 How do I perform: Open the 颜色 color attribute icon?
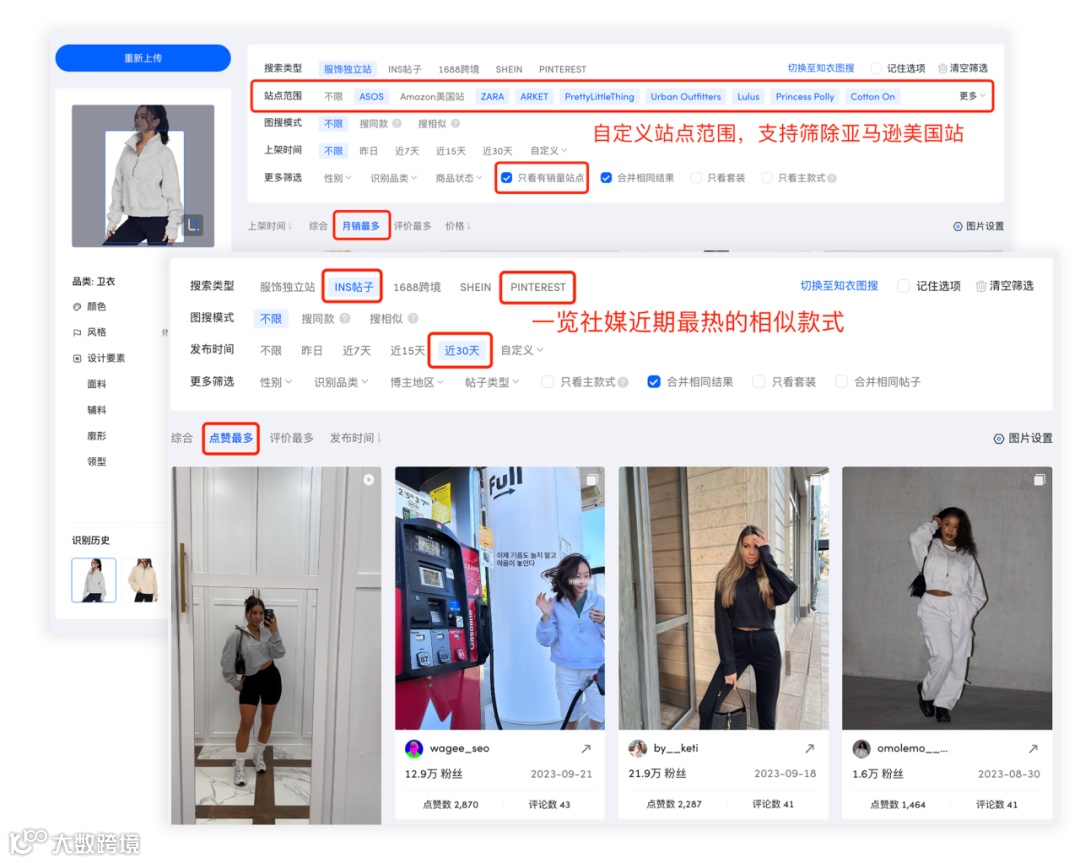tap(77, 306)
